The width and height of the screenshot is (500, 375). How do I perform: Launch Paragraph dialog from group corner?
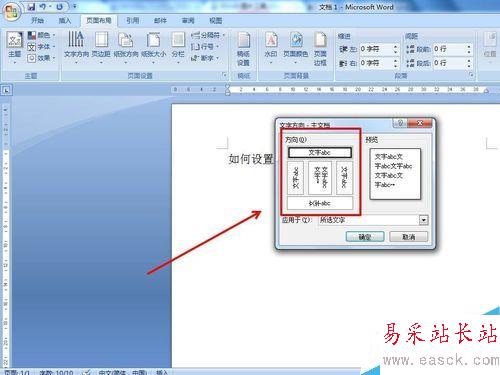coord(471,75)
